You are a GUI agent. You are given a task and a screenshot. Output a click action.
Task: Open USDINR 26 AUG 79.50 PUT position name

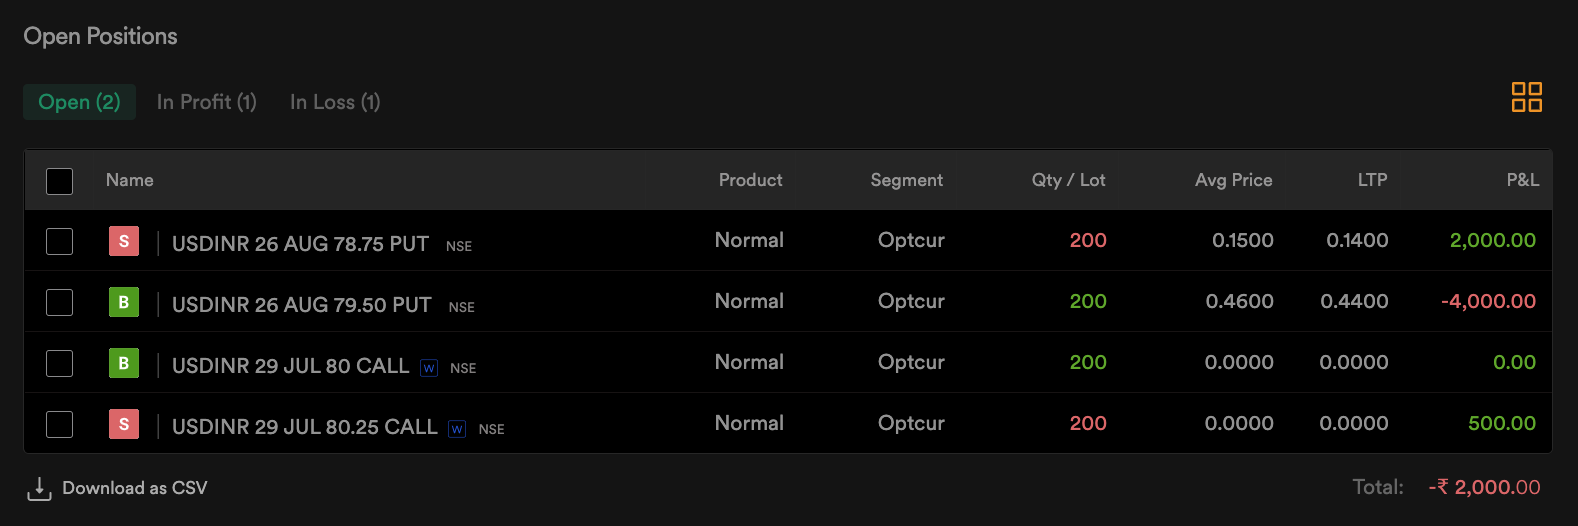[301, 305]
